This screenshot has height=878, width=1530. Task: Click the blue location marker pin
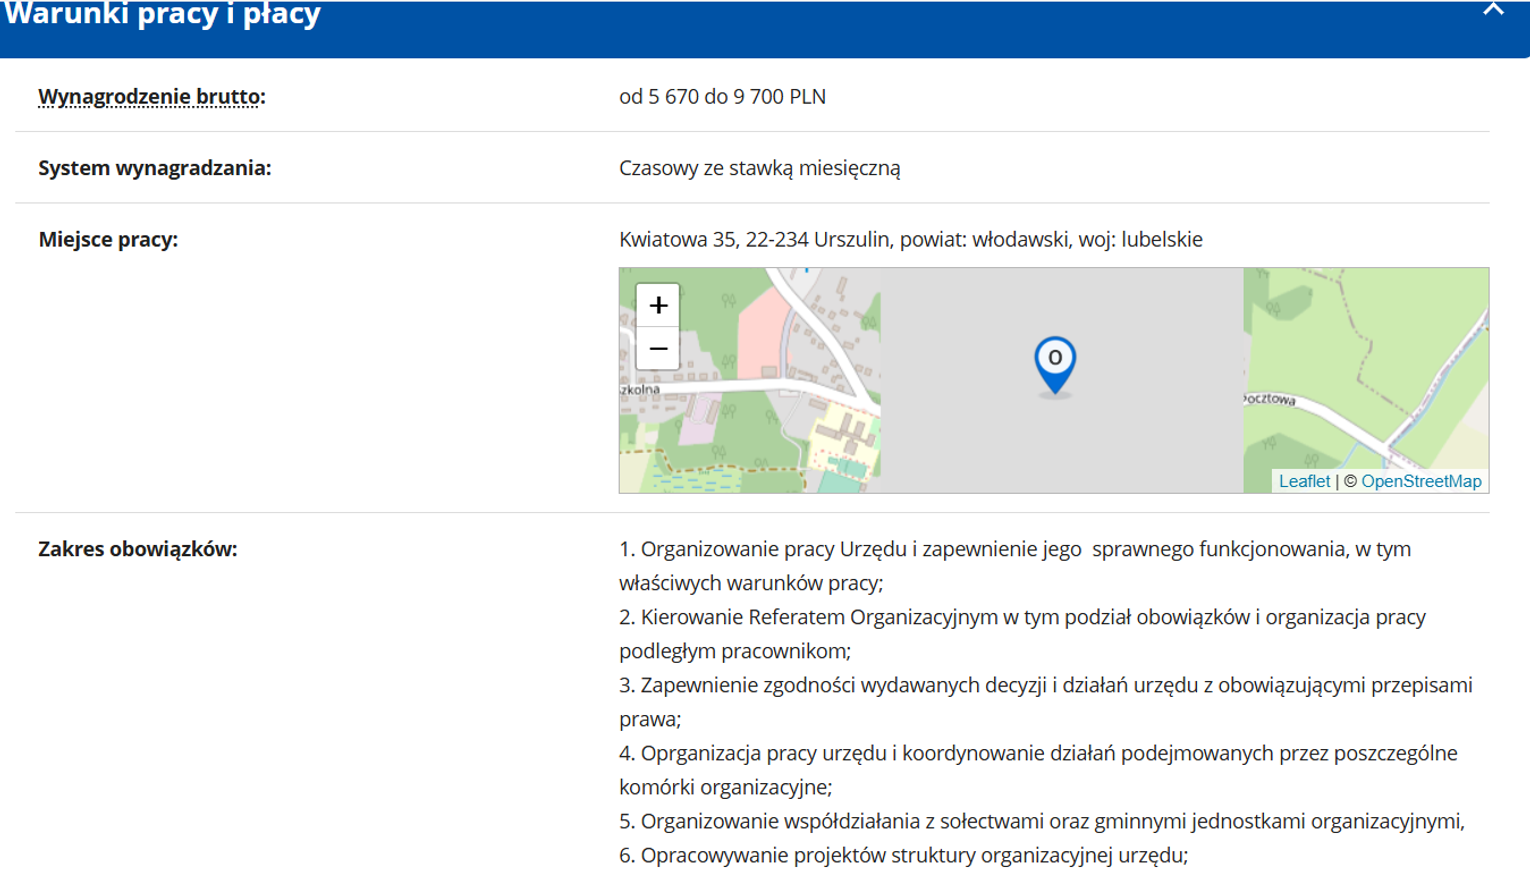pyautogui.click(x=1054, y=362)
